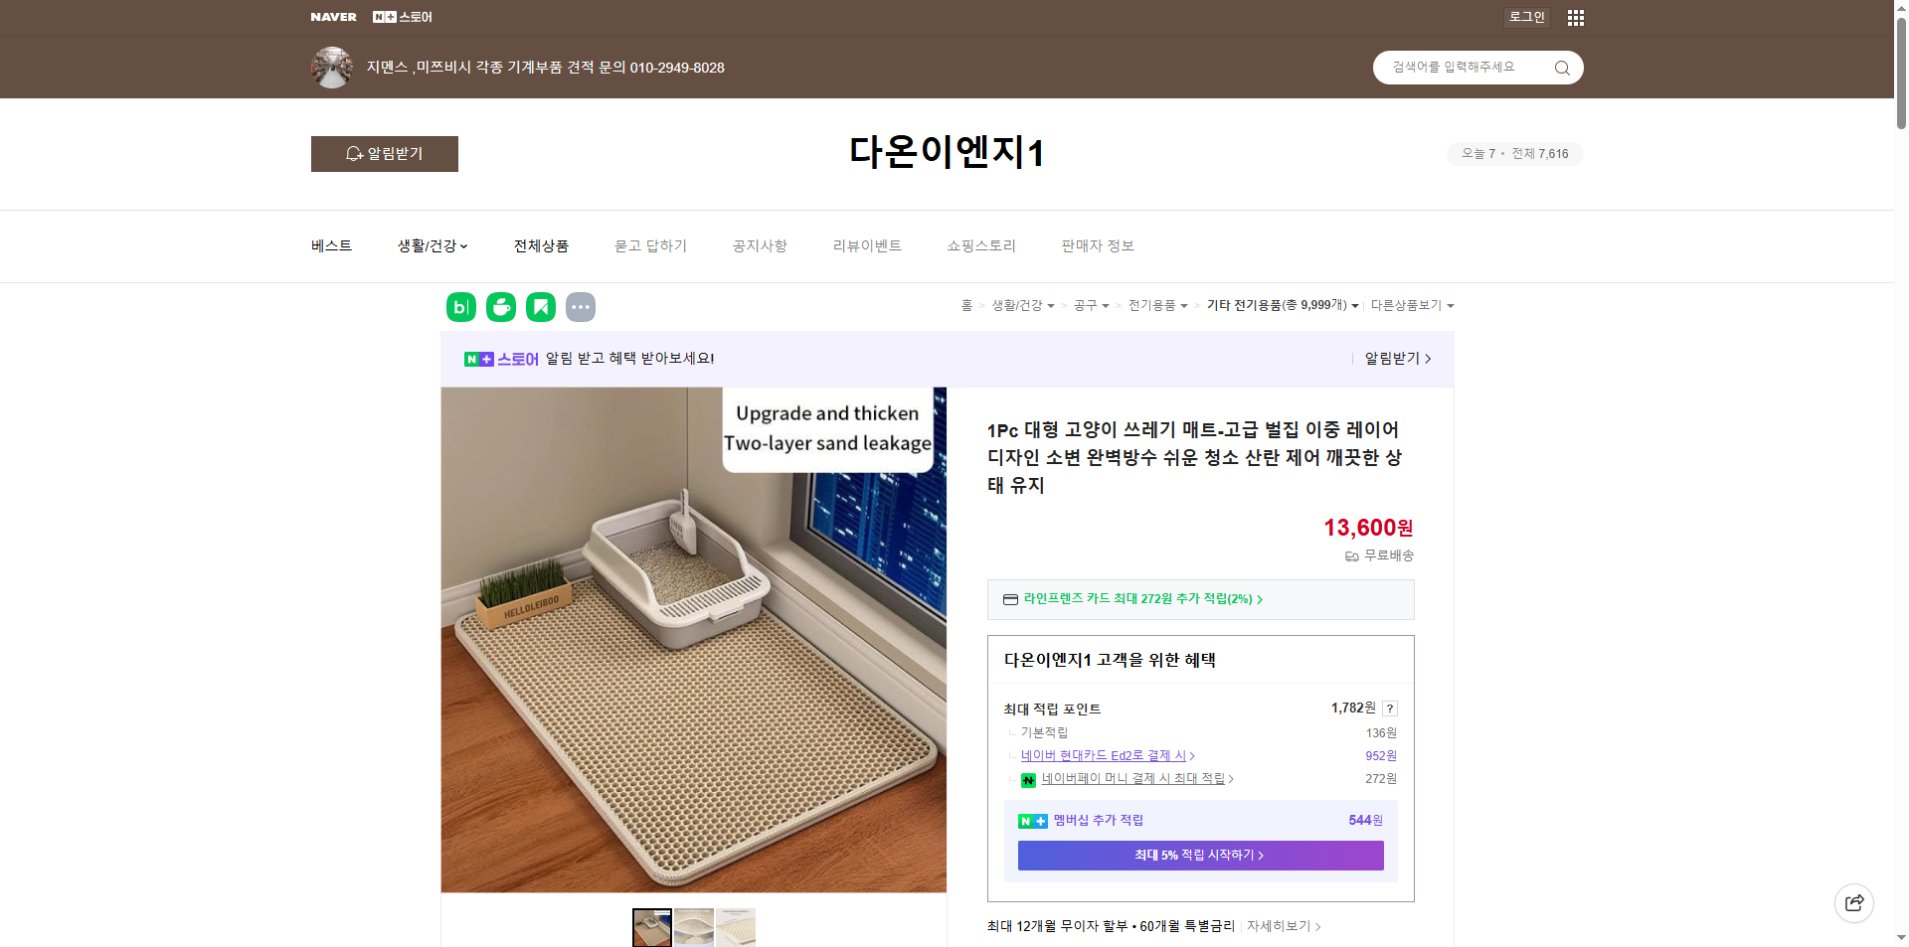Click the floating share icon at bottom right
Viewport: 1909px width, 947px height.
(x=1855, y=902)
